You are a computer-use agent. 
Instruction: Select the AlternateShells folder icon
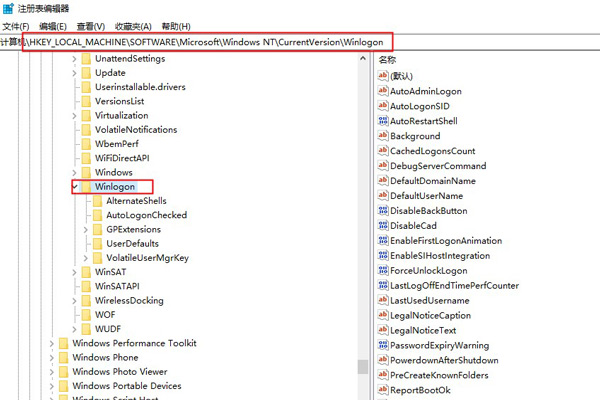pyautogui.click(x=98, y=201)
